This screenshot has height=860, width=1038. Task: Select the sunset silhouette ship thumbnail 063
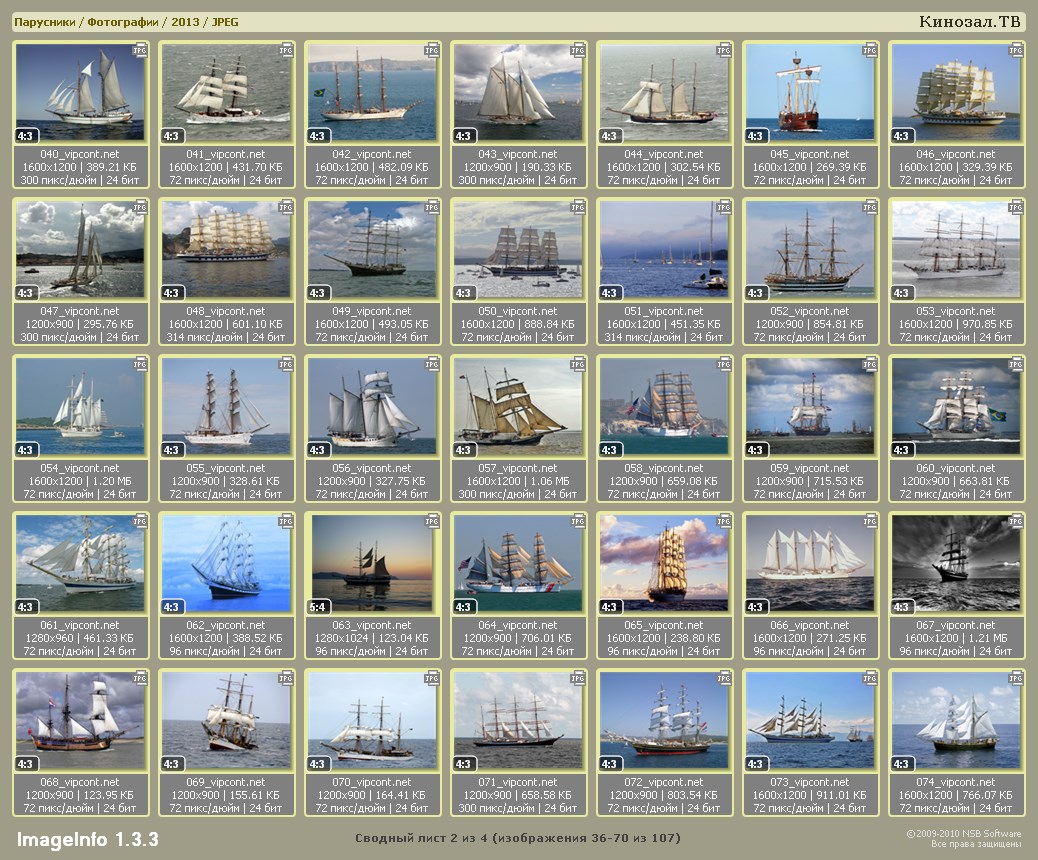coord(372,563)
